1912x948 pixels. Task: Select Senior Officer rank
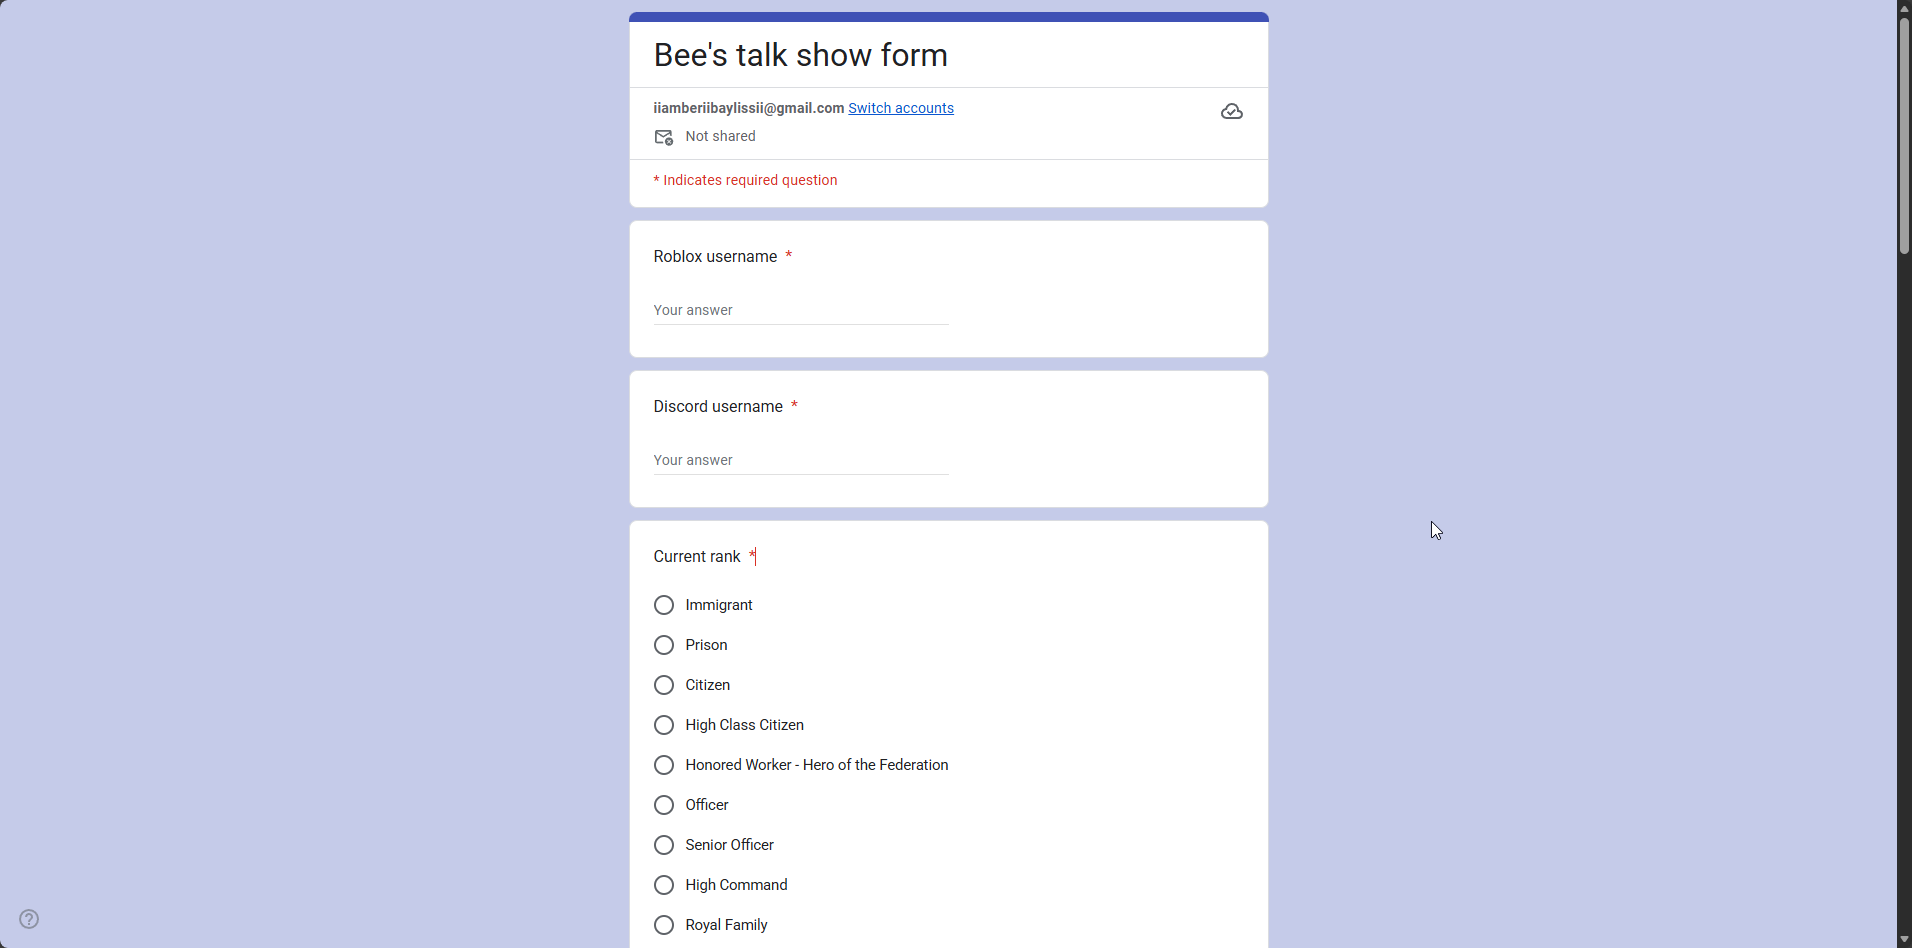664,846
